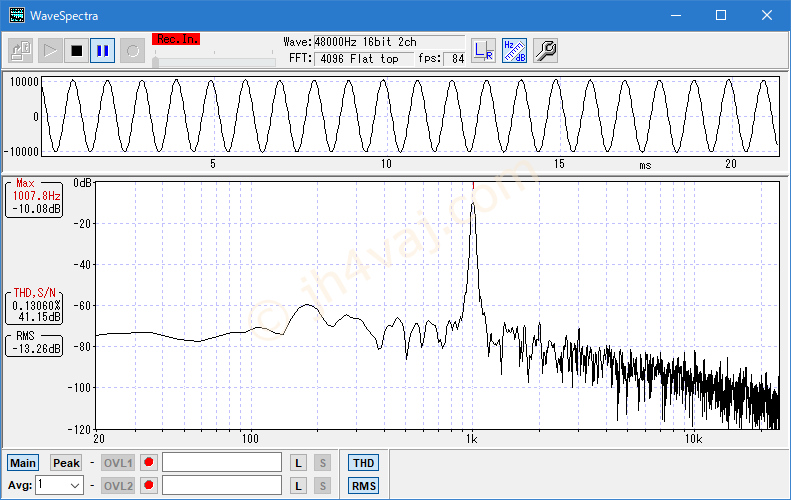This screenshot has width=791, height=500.
Task: Click the Record circle button
Action: pyautogui.click(x=132, y=50)
